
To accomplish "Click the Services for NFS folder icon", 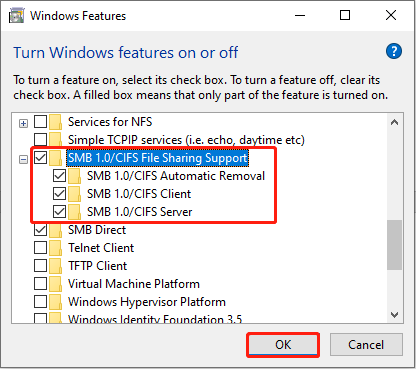I will tap(55, 122).
